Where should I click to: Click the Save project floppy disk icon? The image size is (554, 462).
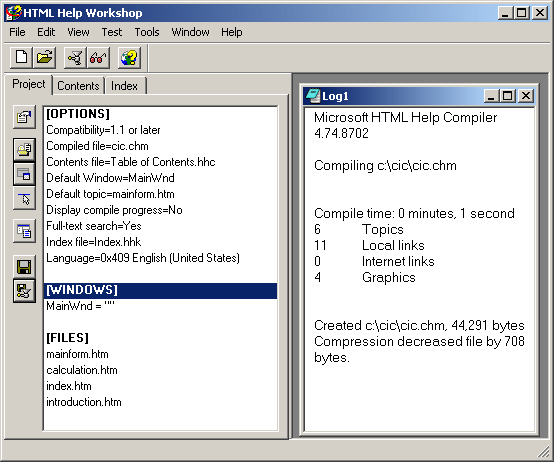pos(24,267)
